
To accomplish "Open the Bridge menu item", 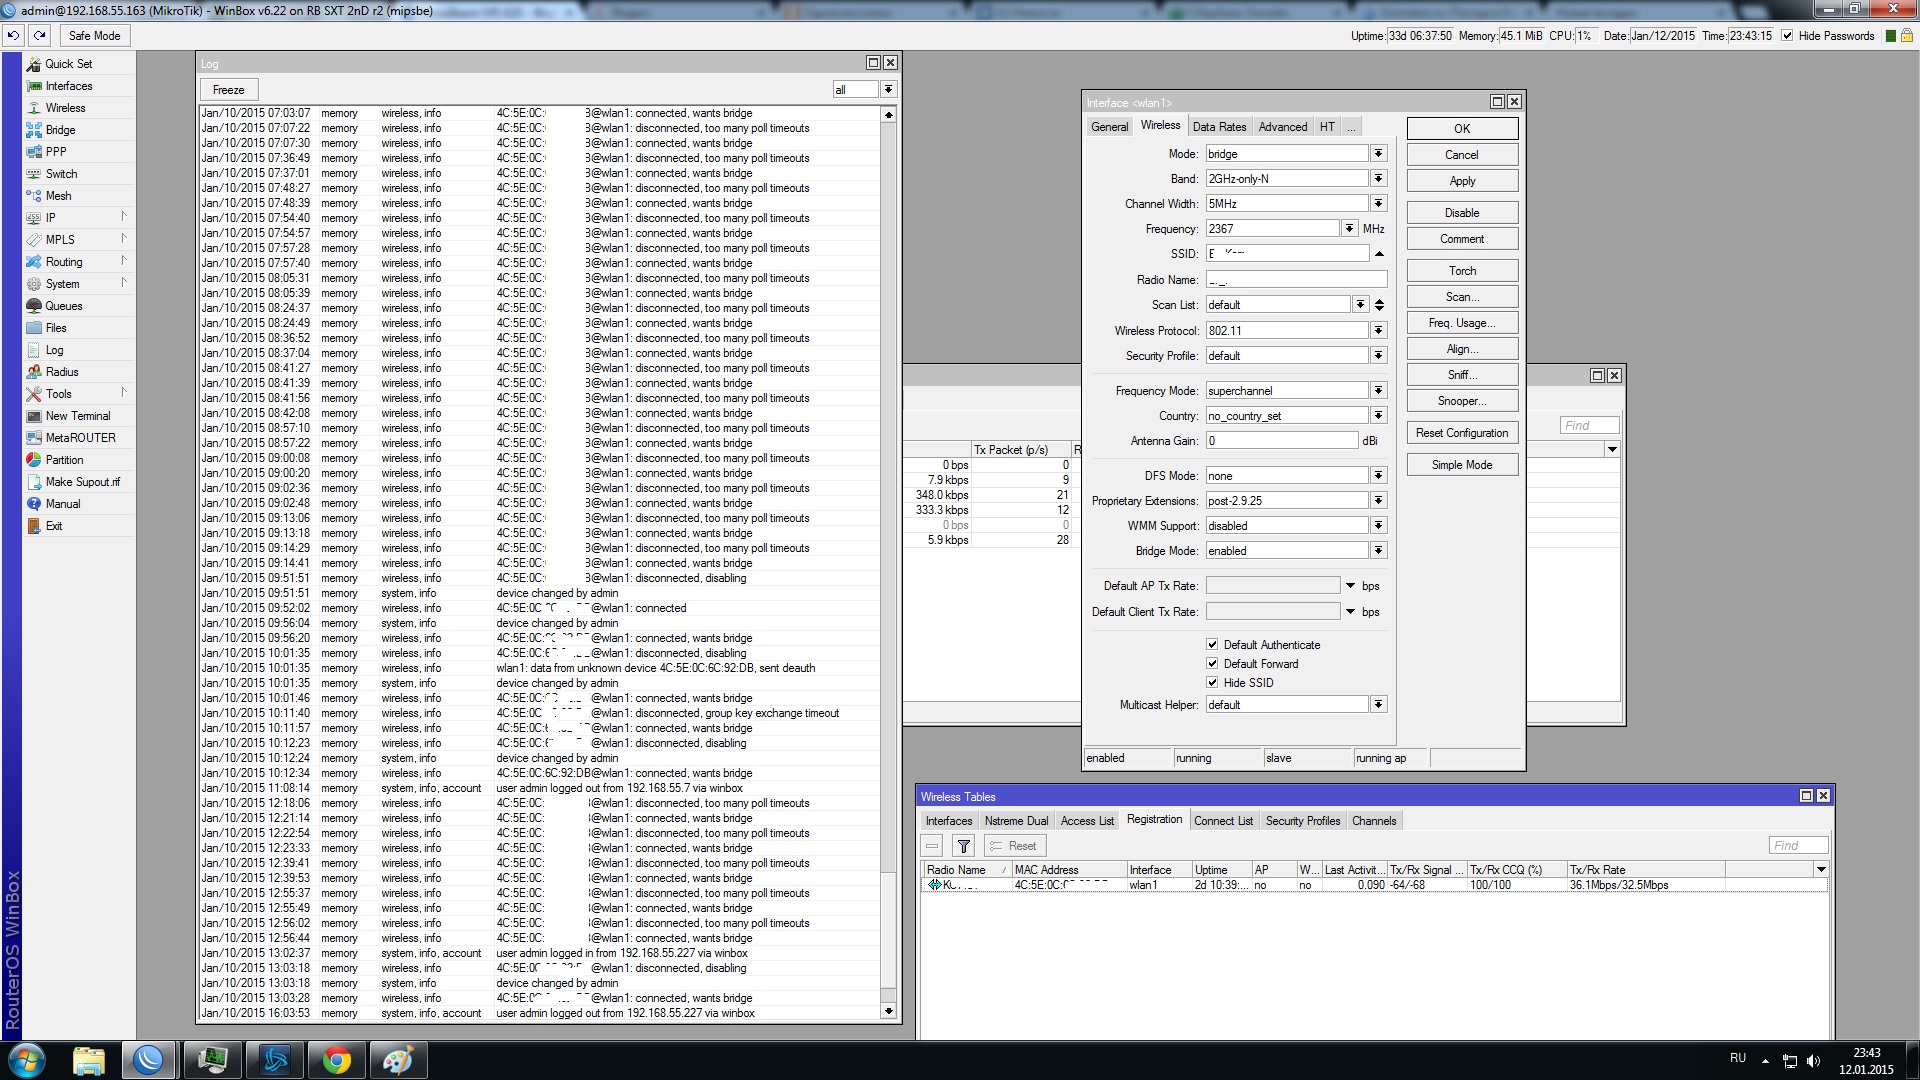I will [60, 130].
